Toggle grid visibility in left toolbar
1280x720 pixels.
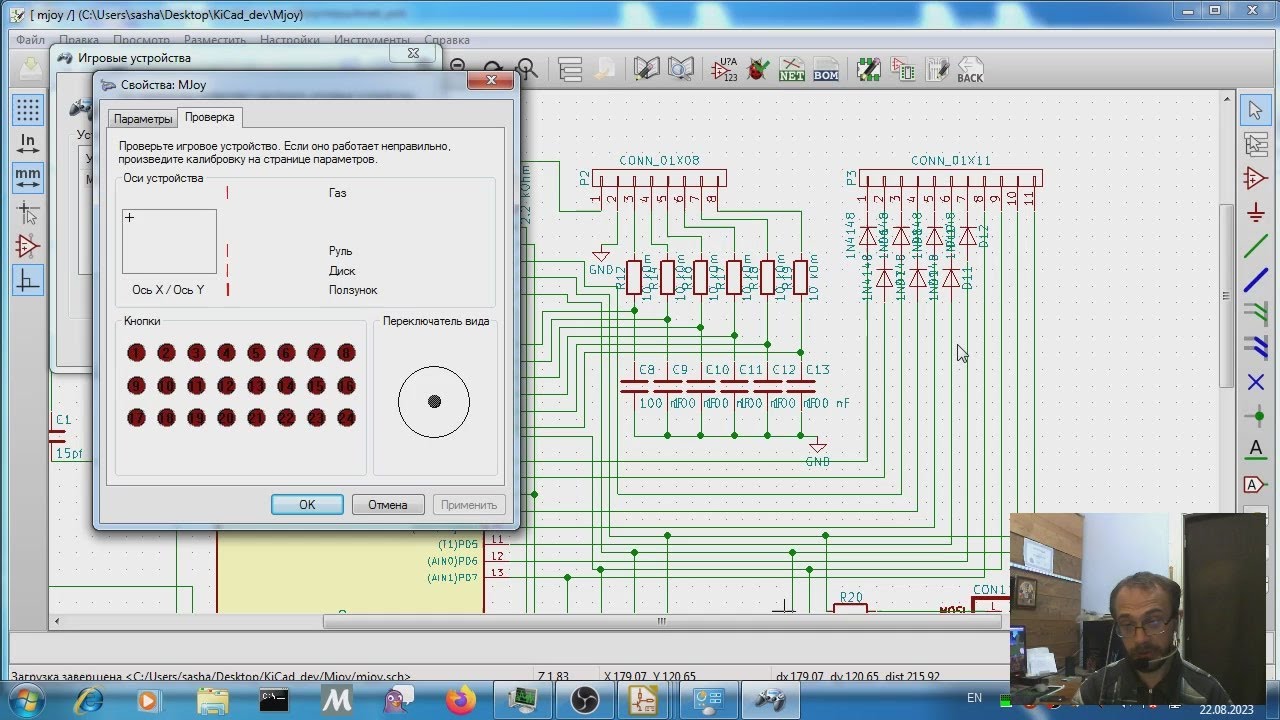[28, 110]
